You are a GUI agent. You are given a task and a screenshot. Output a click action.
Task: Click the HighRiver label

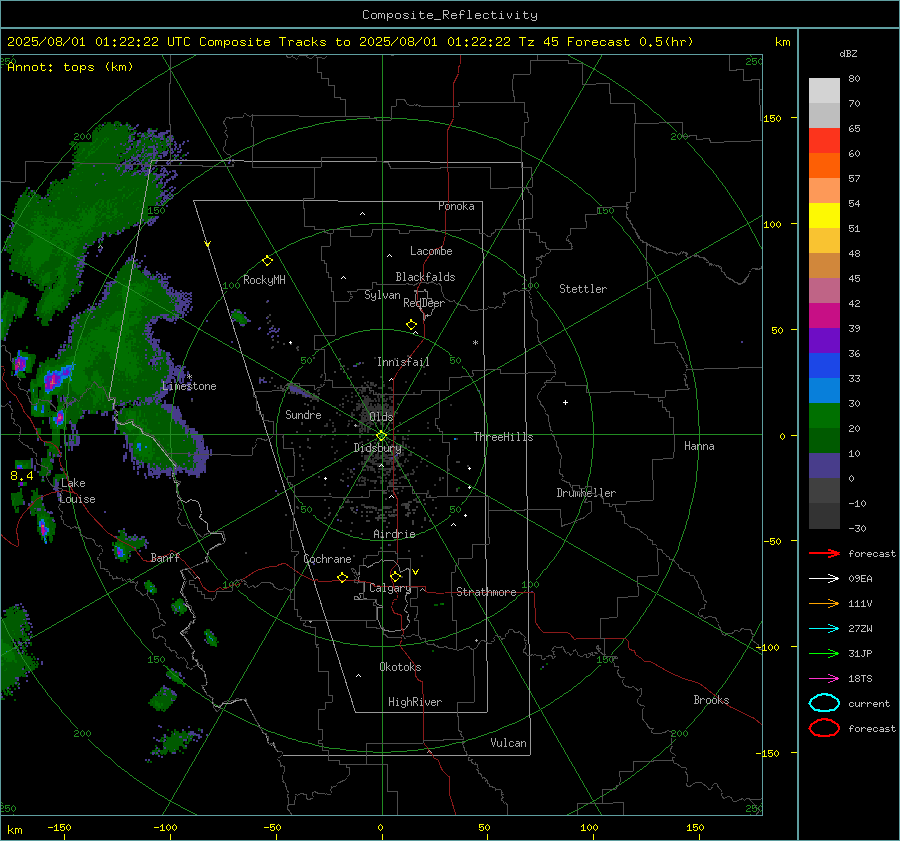pos(415,702)
